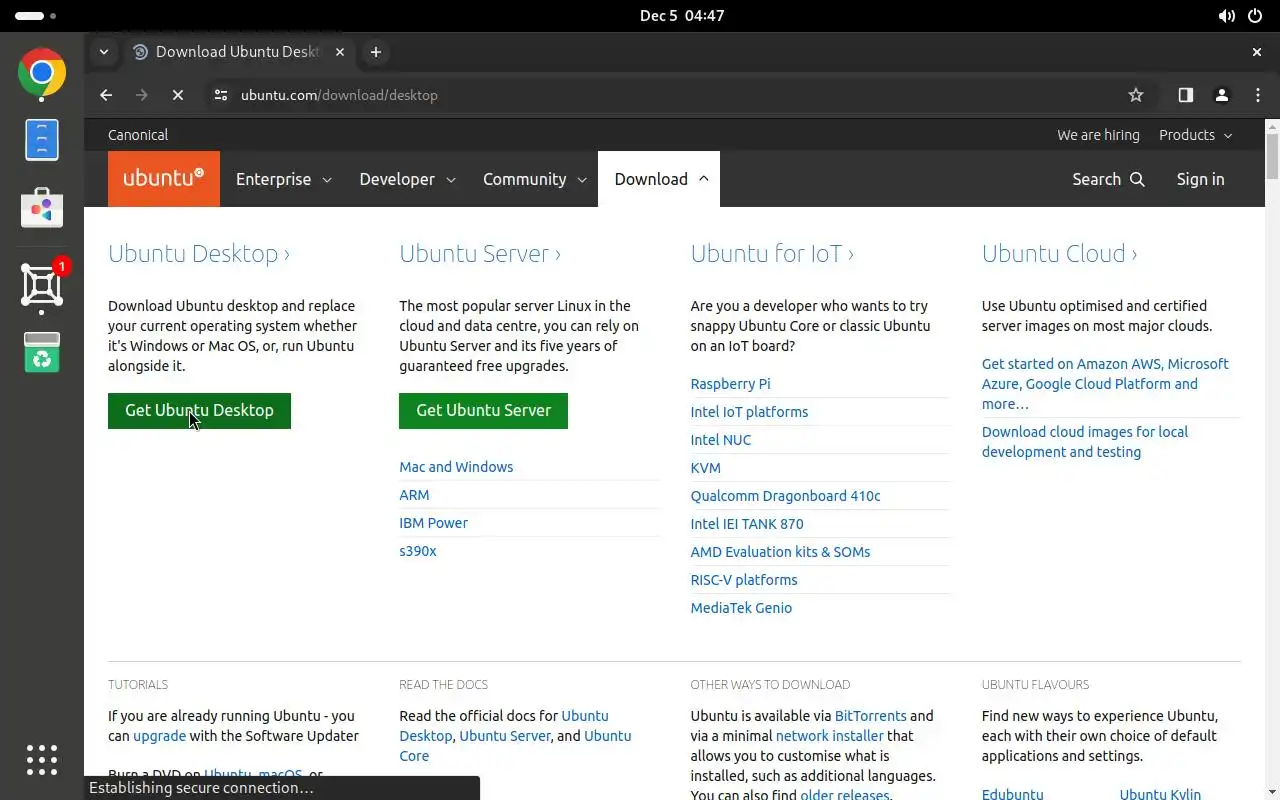
Task: Click Canonical in top bar
Action: pos(138,135)
